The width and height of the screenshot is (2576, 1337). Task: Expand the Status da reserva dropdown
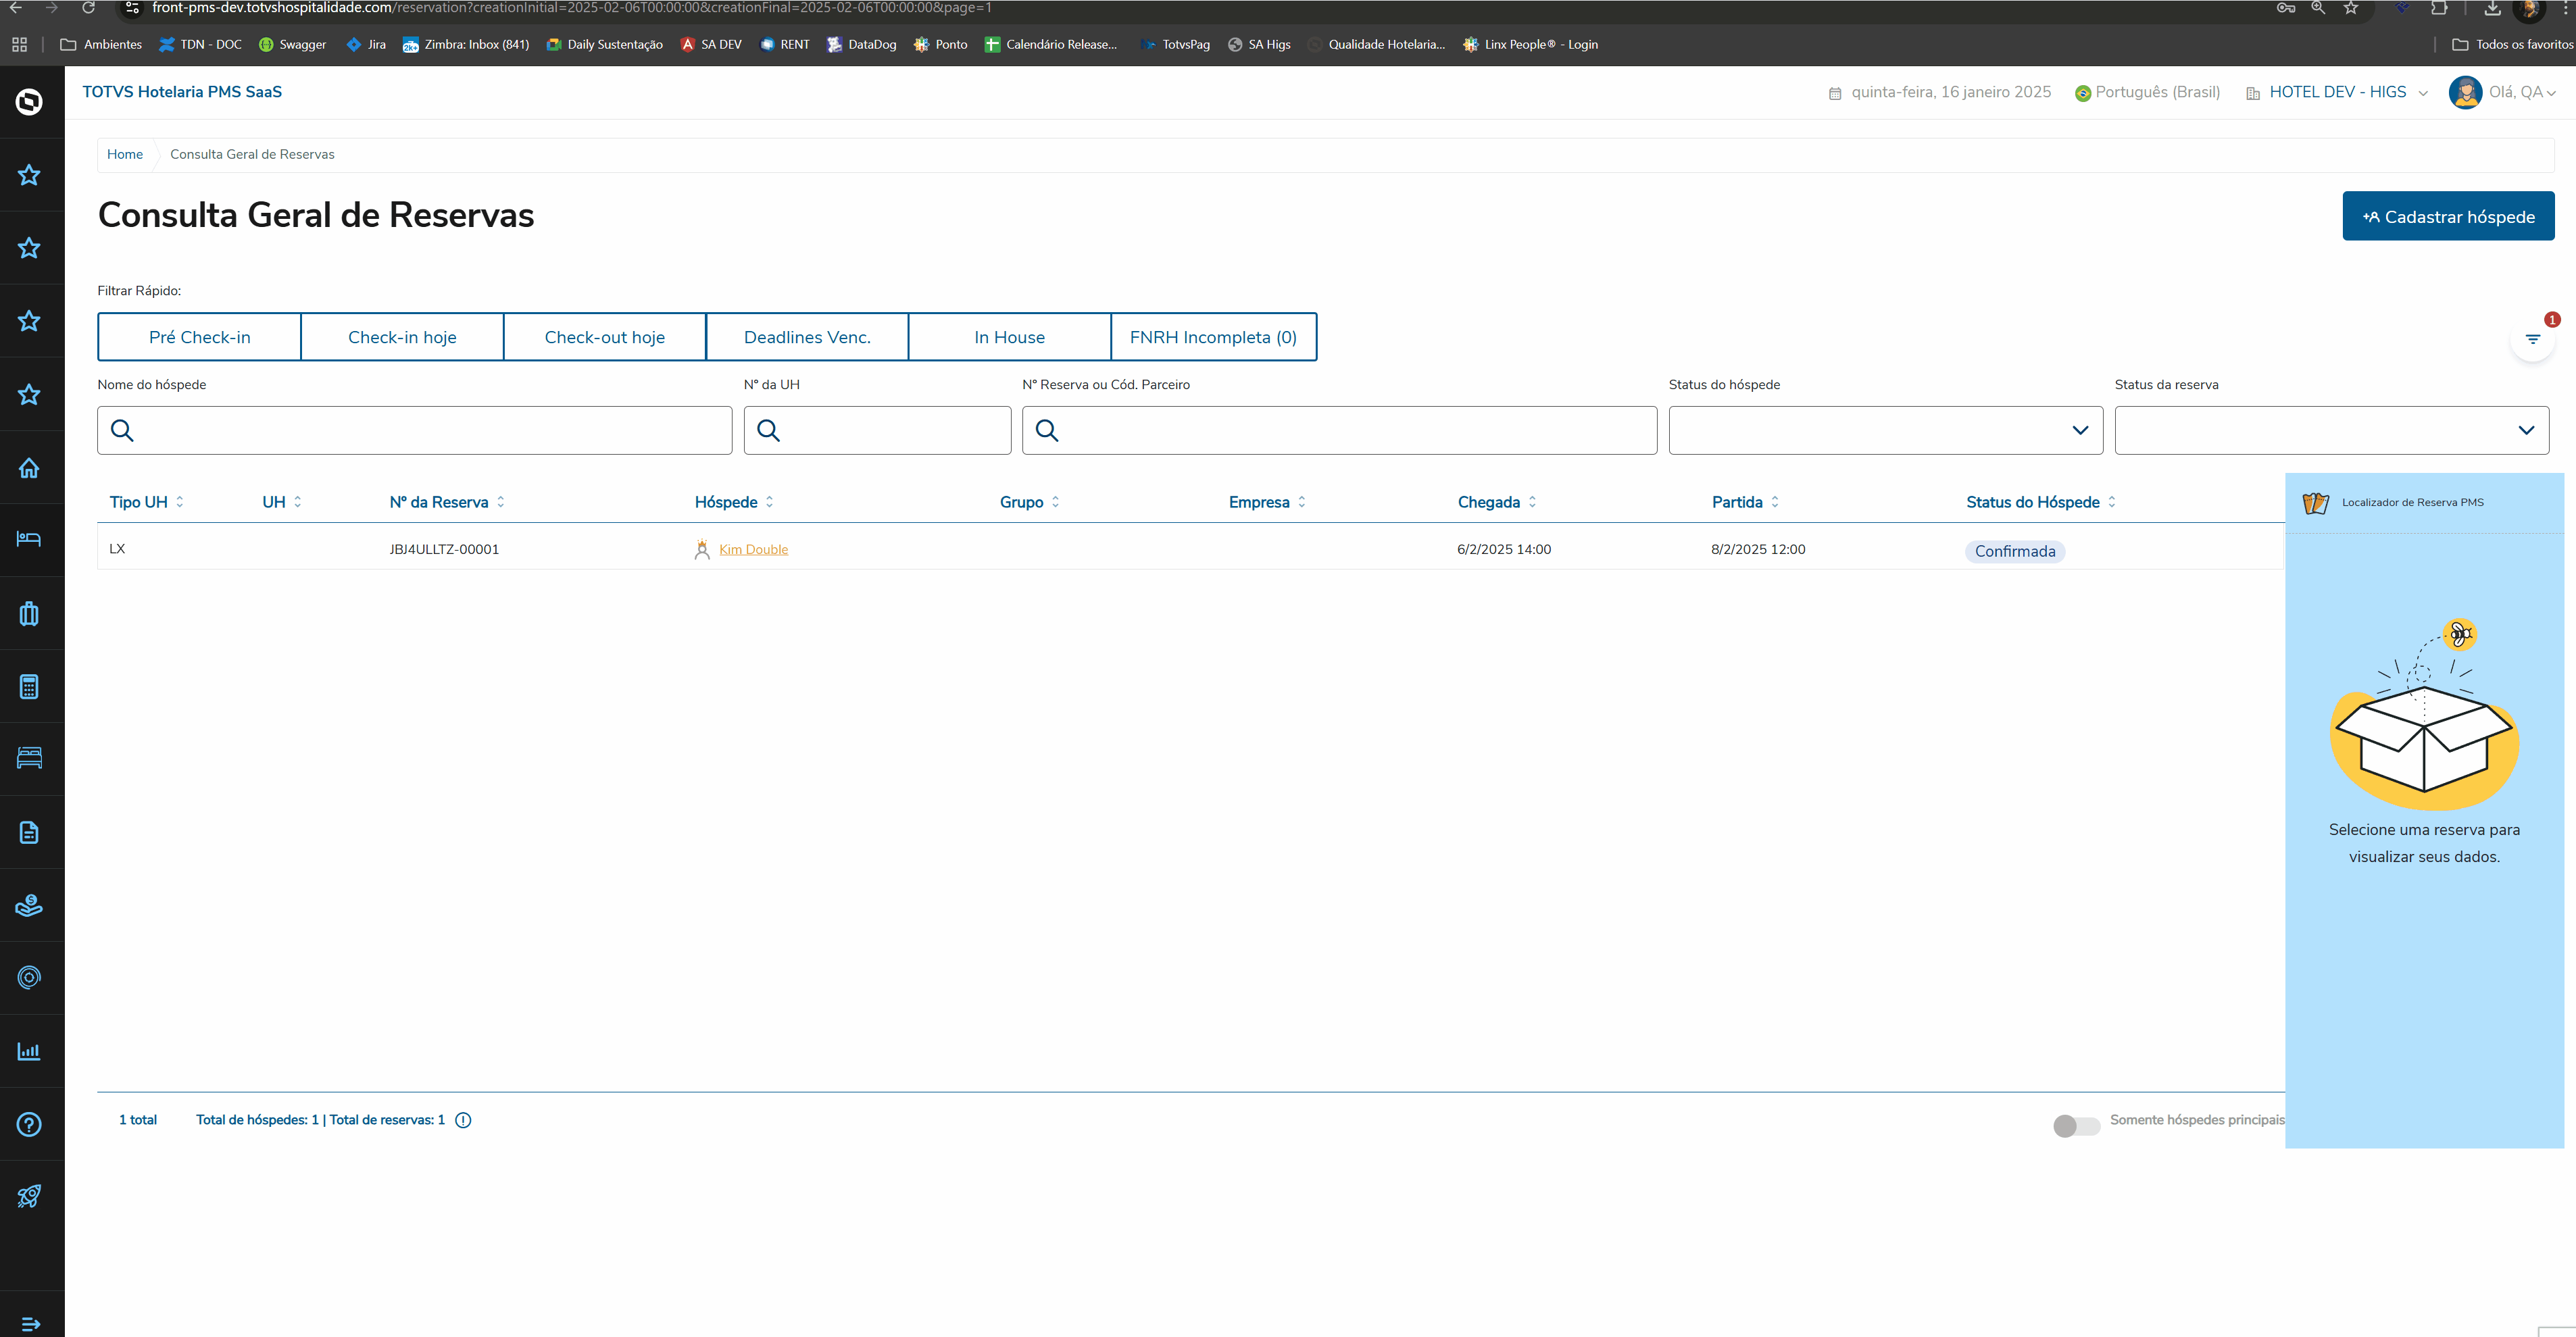pos(2331,430)
